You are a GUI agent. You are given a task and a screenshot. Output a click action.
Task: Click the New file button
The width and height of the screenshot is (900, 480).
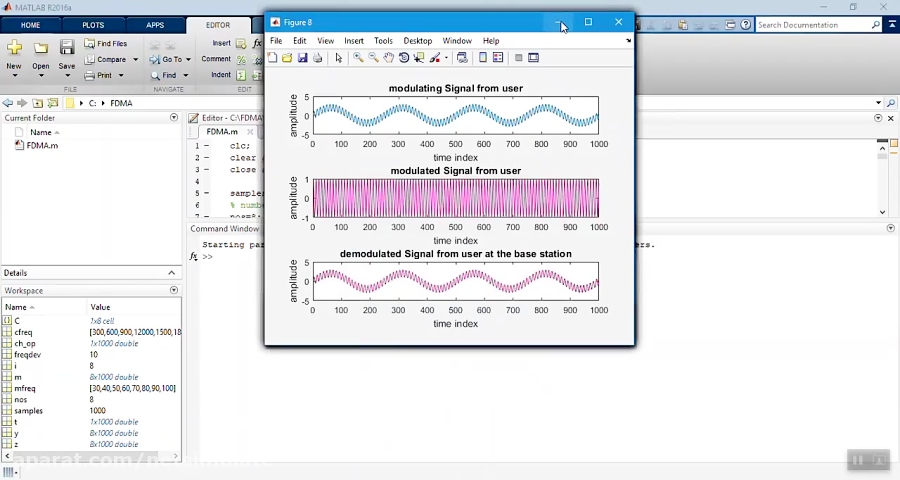click(14, 54)
